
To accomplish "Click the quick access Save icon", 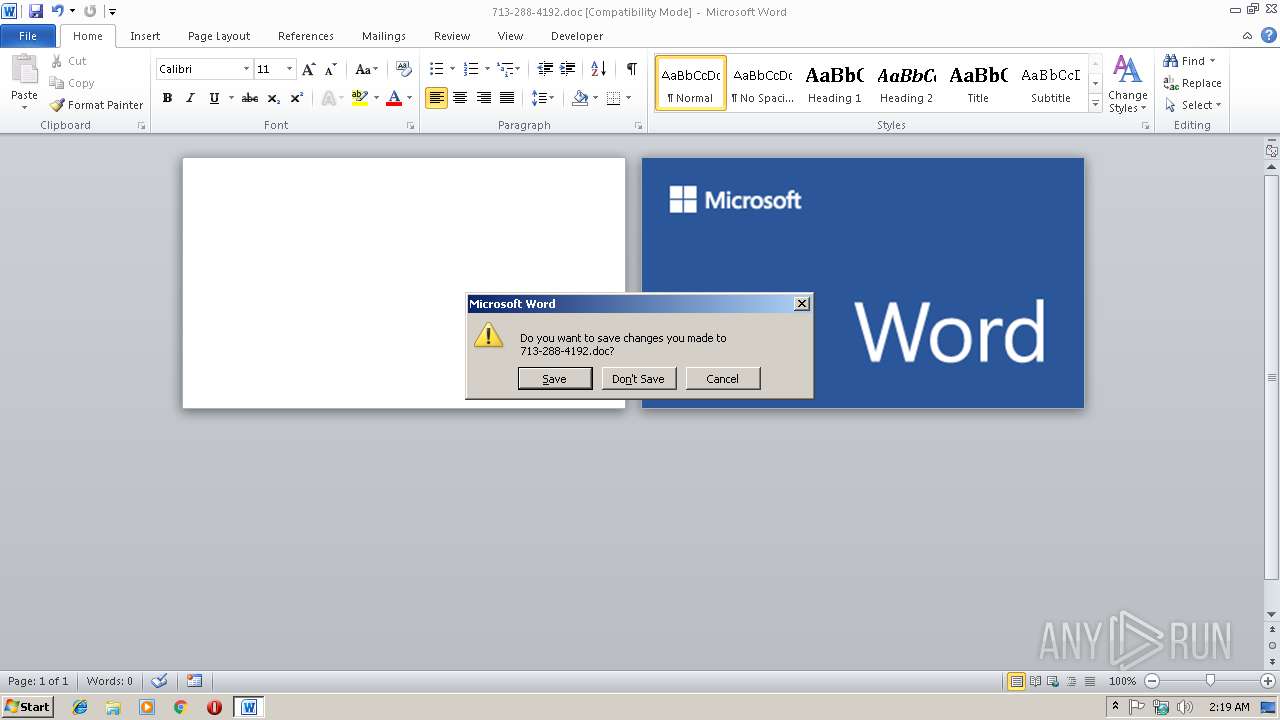I will (36, 11).
